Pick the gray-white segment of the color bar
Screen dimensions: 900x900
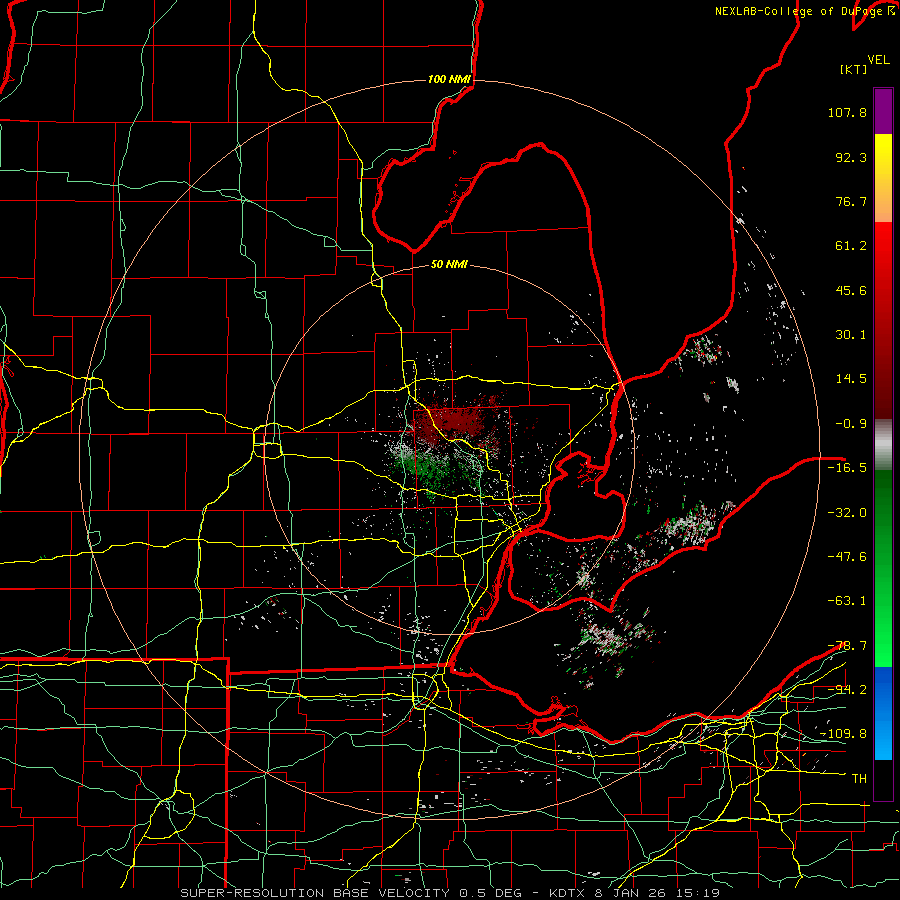(883, 445)
